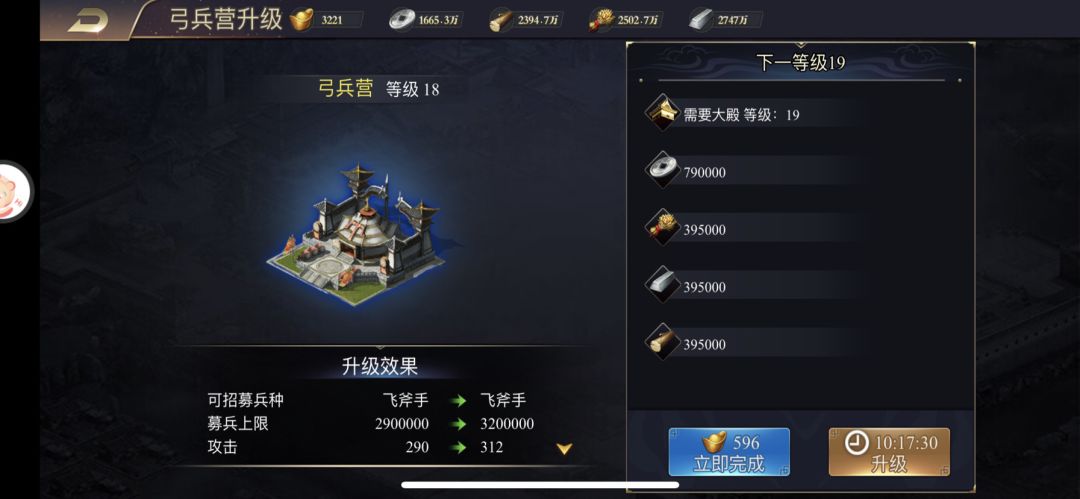Tap the grain cost icon in requirements list
This screenshot has height=499, width=1080.
pos(663,227)
